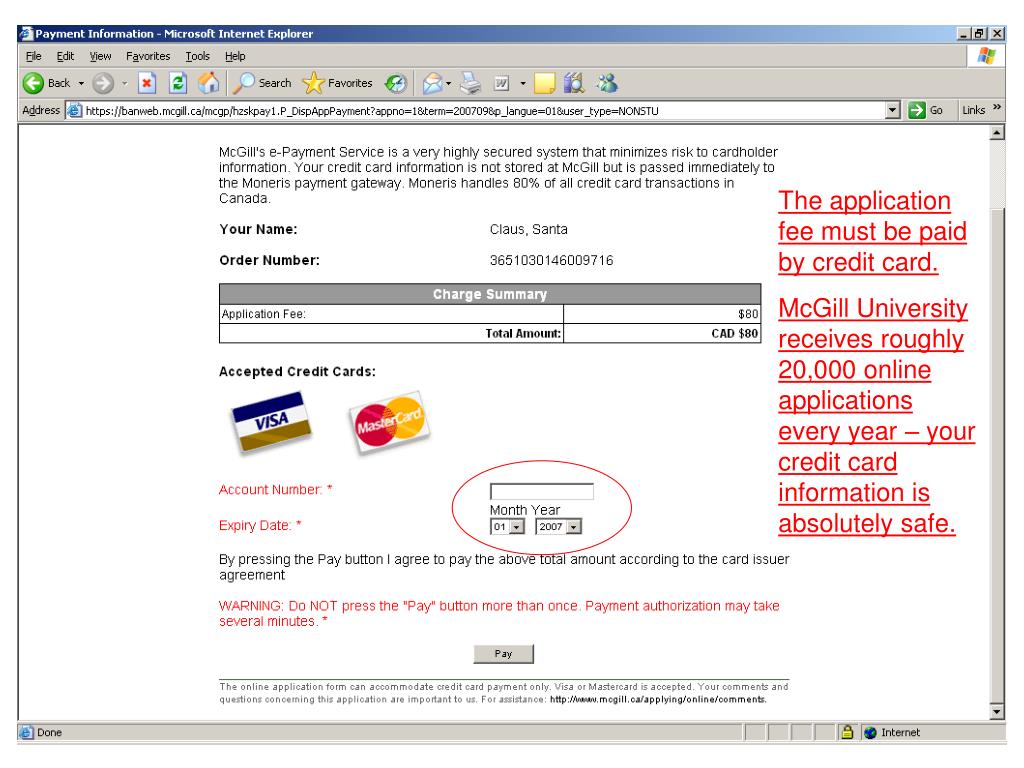This screenshot has height=768, width=1024.
Task: Open the Search magnifier toolbar button
Action: pyautogui.click(x=263, y=83)
